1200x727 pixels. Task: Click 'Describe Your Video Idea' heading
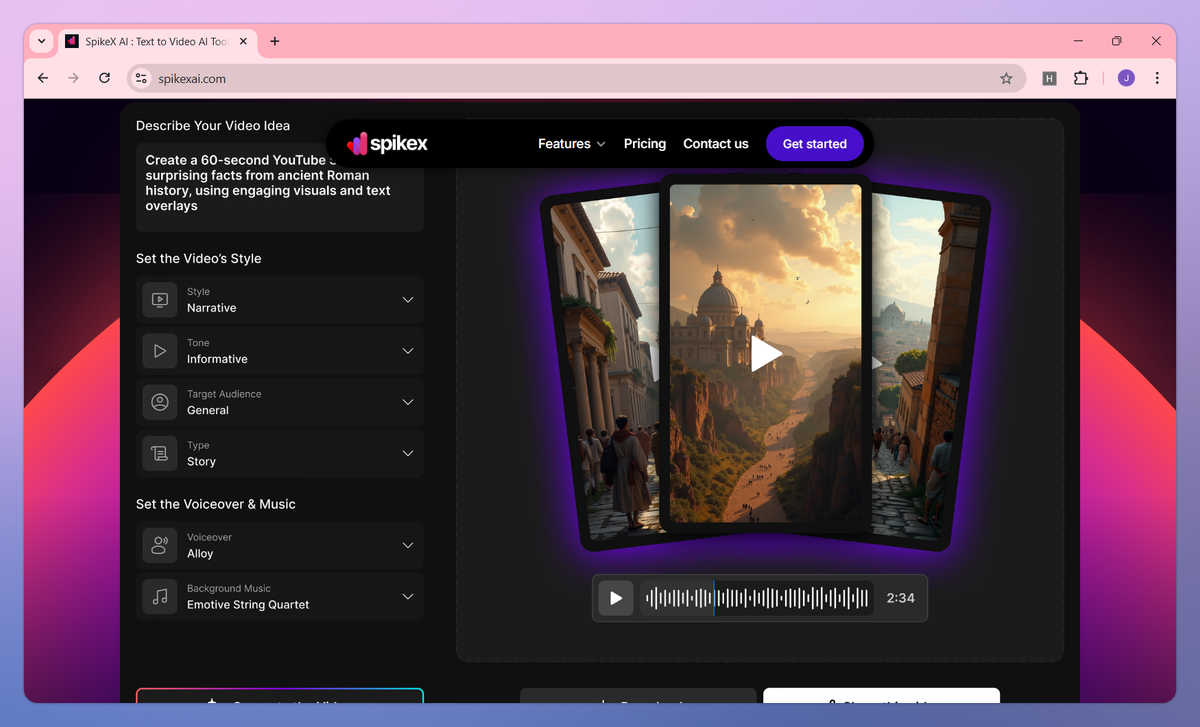tap(213, 126)
